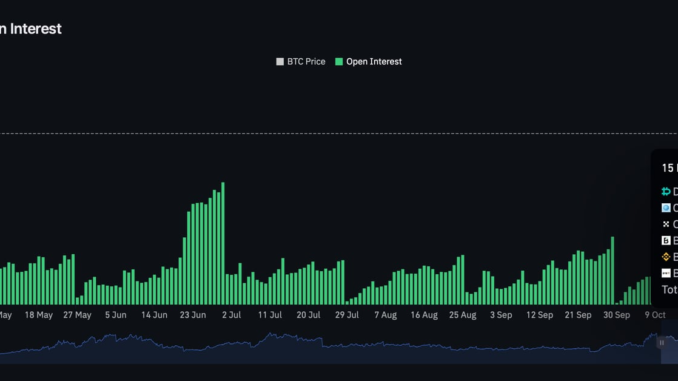The width and height of the screenshot is (678, 381).
Task: Click the Deribit logo in tooltip
Action: point(666,192)
